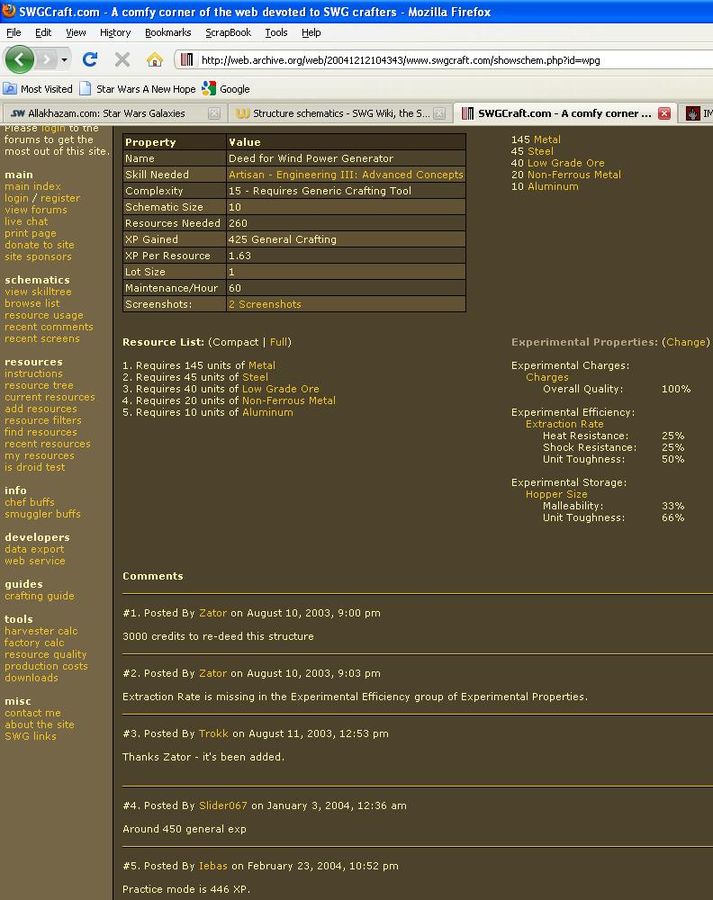This screenshot has width=713, height=900.
Task: Click the web archive URL address field
Action: tap(440, 60)
